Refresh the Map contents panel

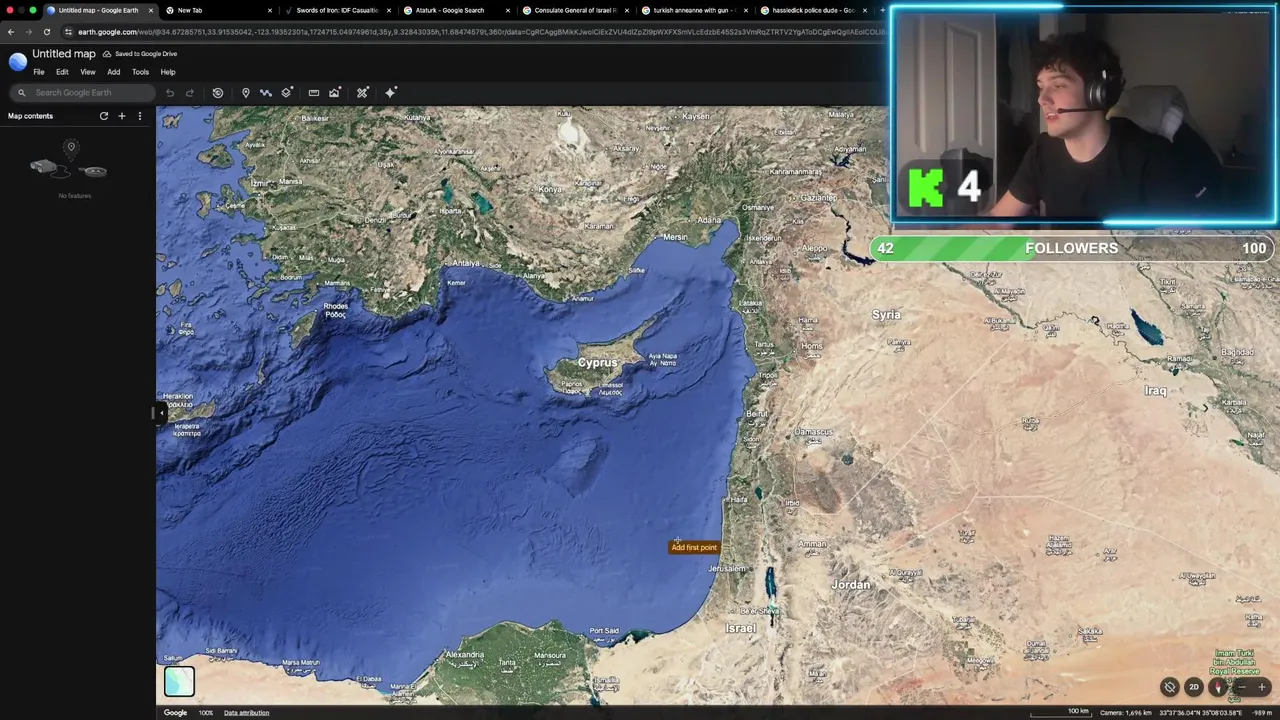(104, 116)
